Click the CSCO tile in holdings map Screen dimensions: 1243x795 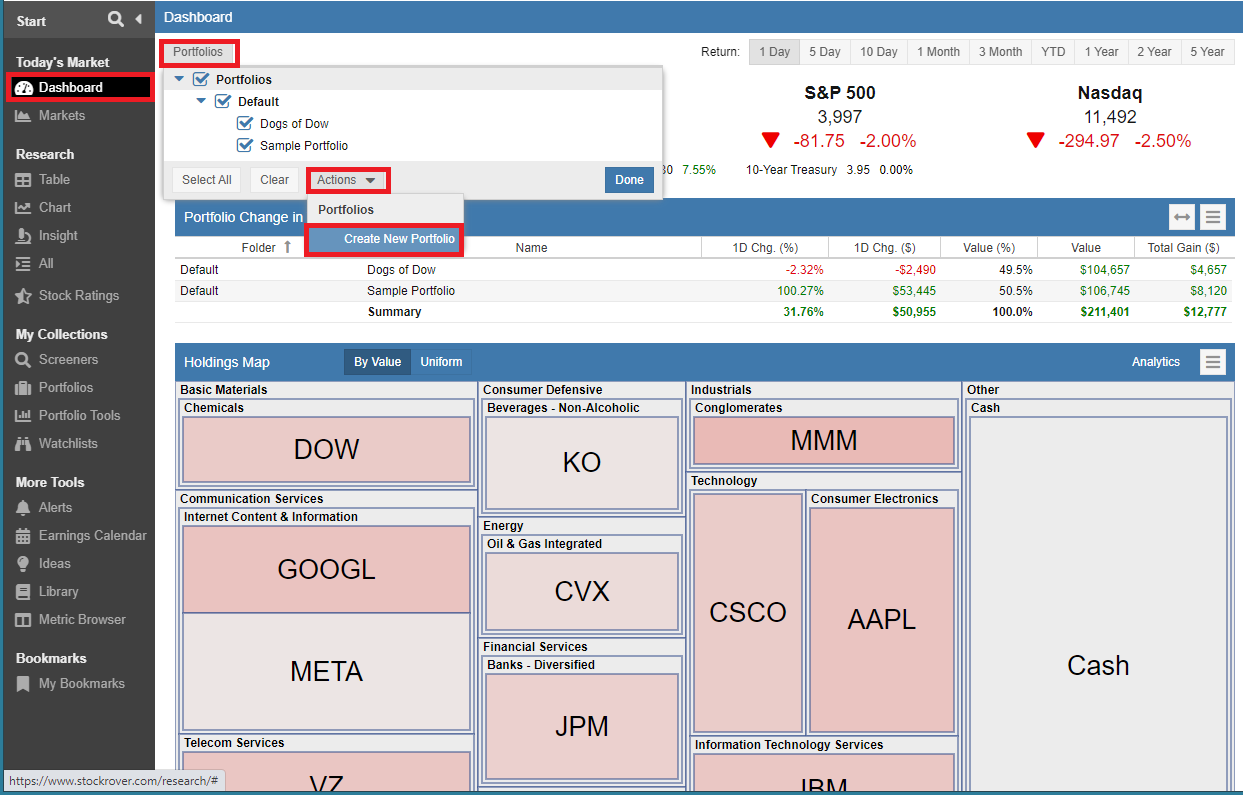click(747, 612)
